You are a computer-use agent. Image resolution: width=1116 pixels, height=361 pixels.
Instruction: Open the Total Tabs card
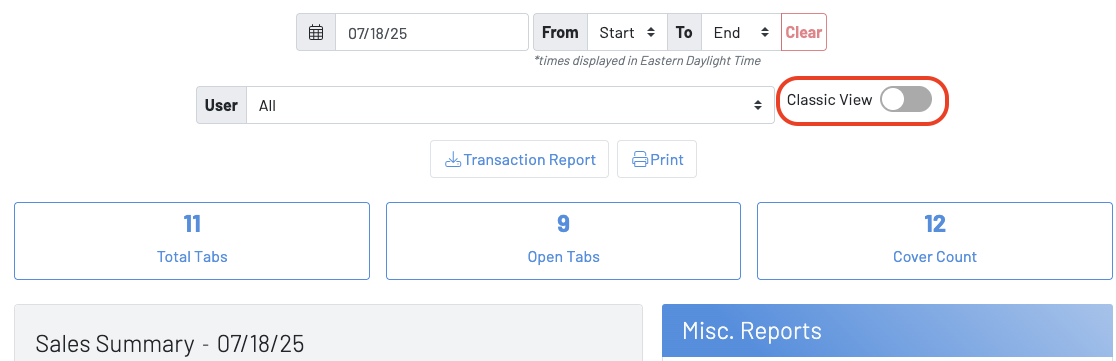tap(192, 241)
